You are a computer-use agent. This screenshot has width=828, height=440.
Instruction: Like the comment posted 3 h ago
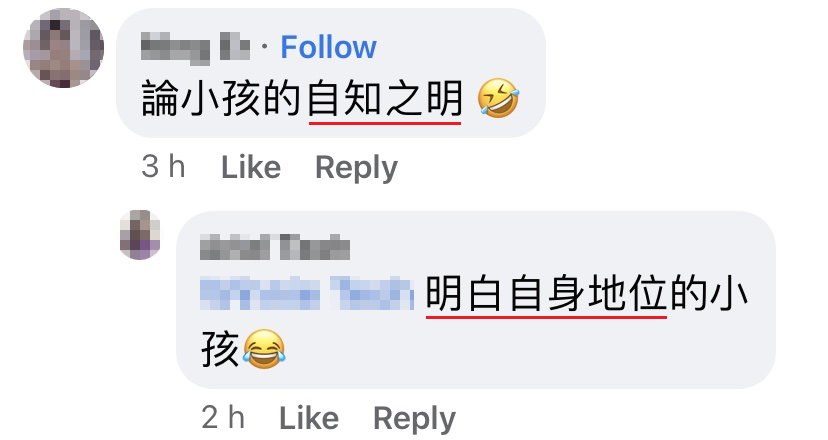pyautogui.click(x=251, y=167)
